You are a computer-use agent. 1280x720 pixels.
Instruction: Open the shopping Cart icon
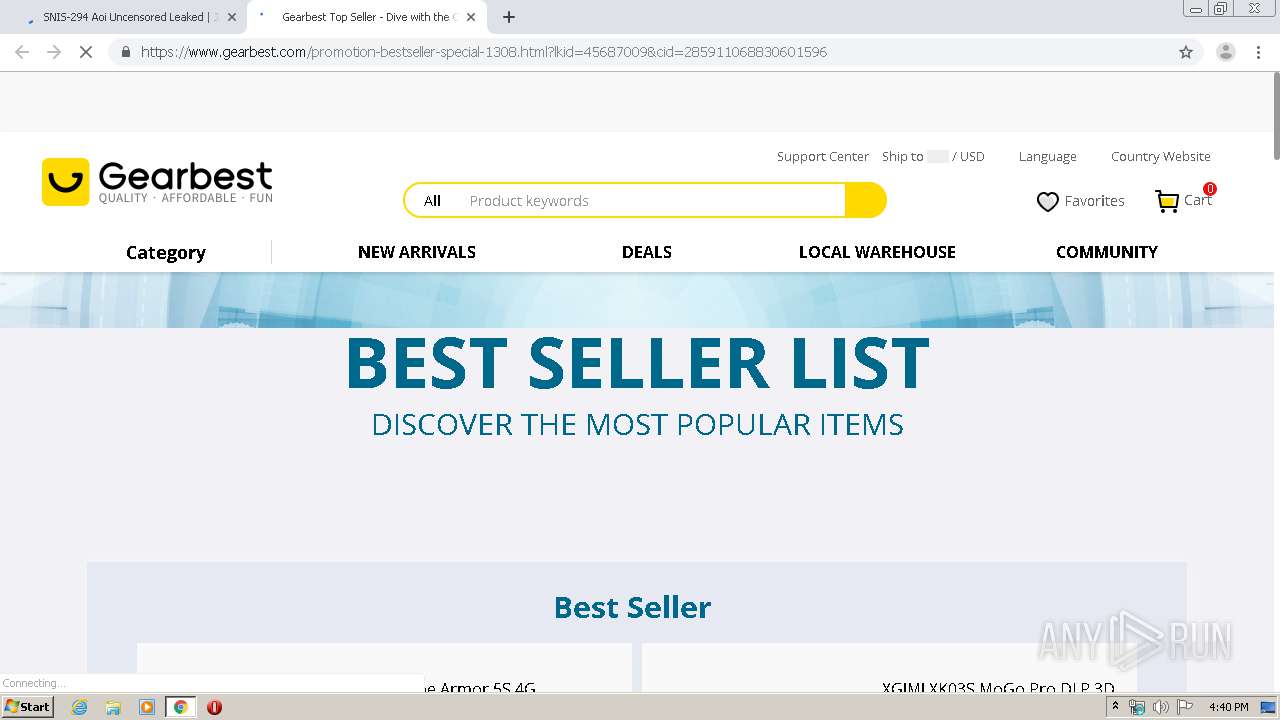pyautogui.click(x=1167, y=201)
